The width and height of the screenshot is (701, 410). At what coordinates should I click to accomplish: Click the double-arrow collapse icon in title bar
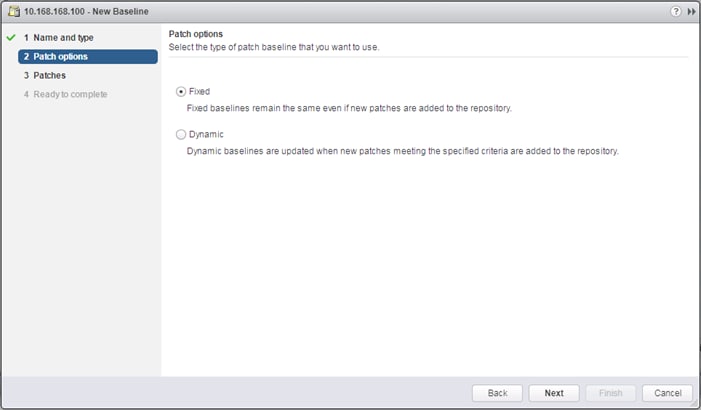pyautogui.click(x=692, y=12)
